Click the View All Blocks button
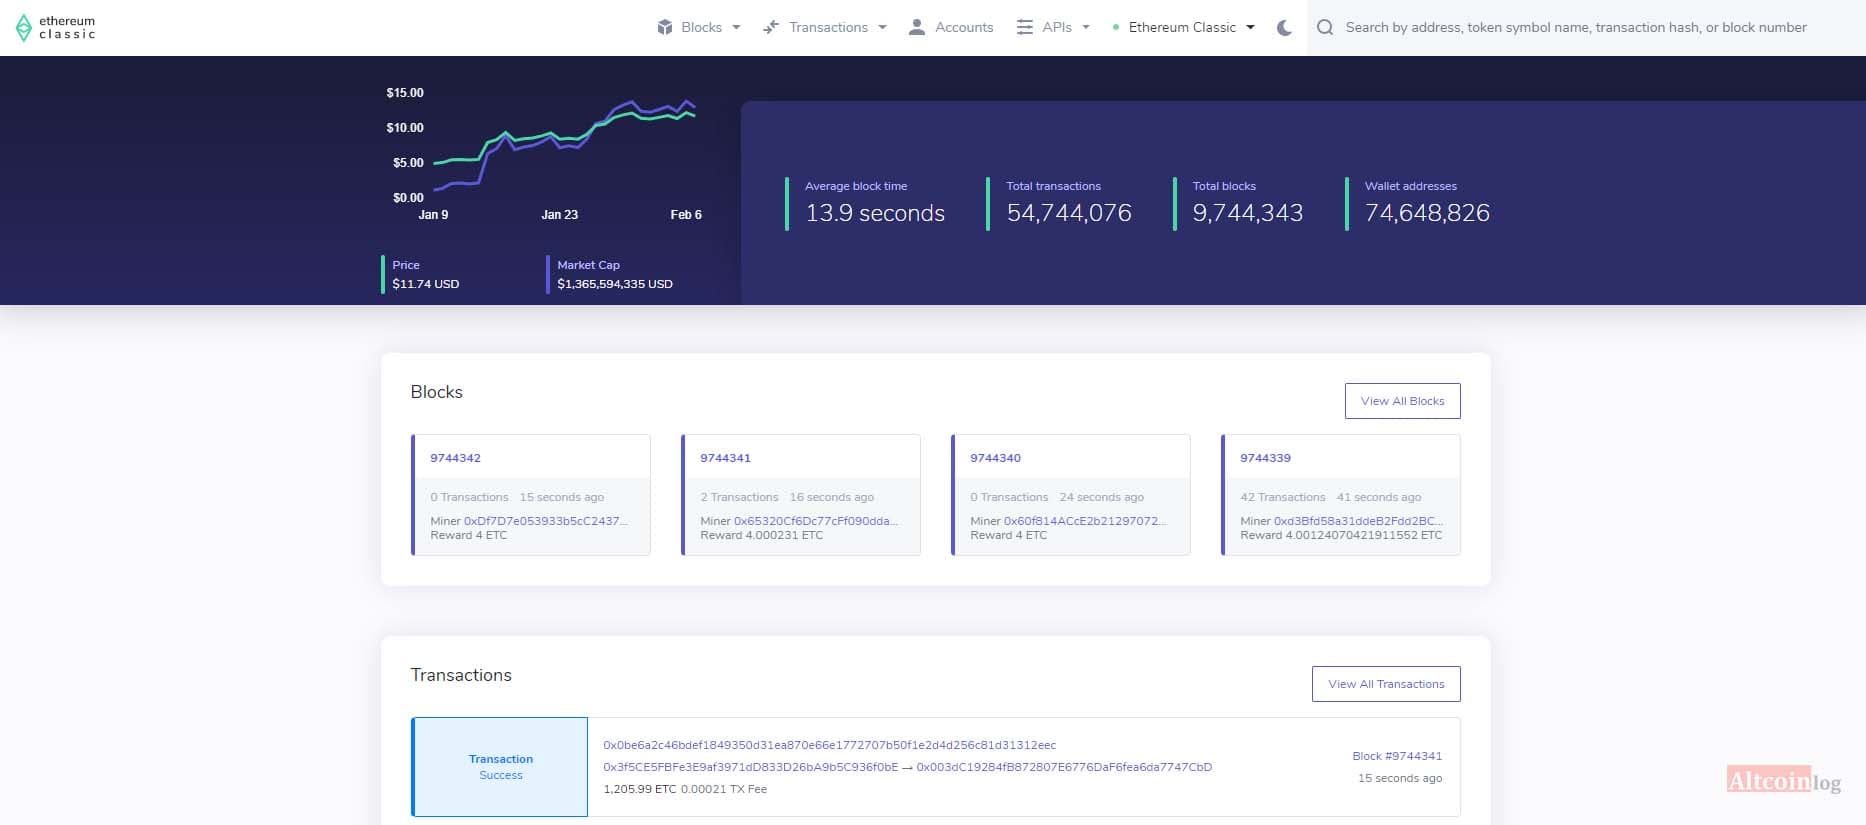The width and height of the screenshot is (1866, 825). pos(1402,401)
